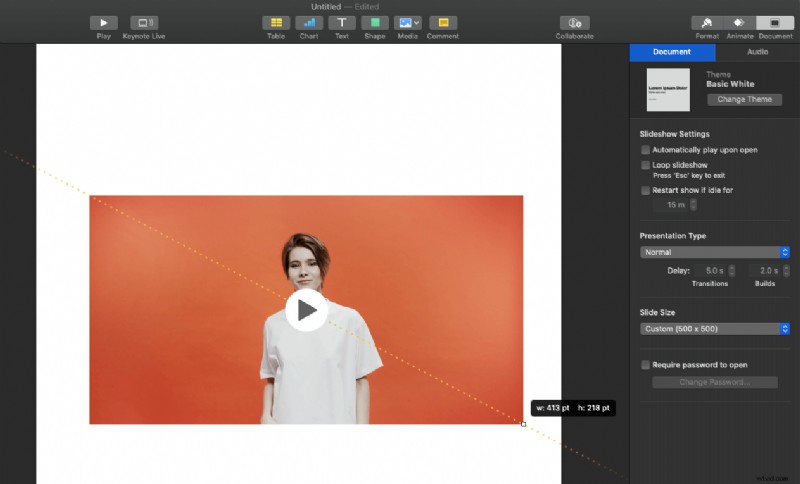Switch to the Document tab

click(672, 52)
